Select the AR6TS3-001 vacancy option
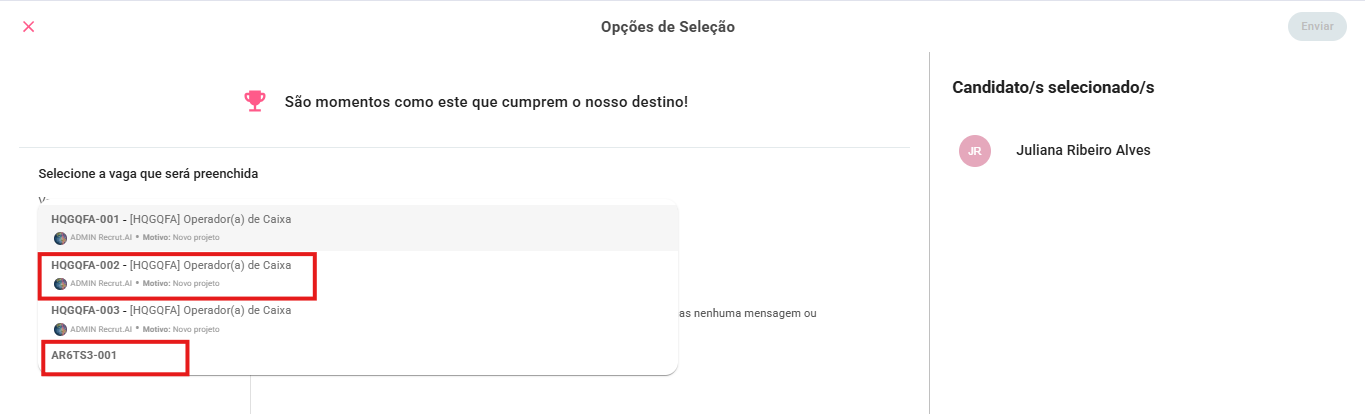The image size is (1365, 414). pyautogui.click(x=85, y=355)
